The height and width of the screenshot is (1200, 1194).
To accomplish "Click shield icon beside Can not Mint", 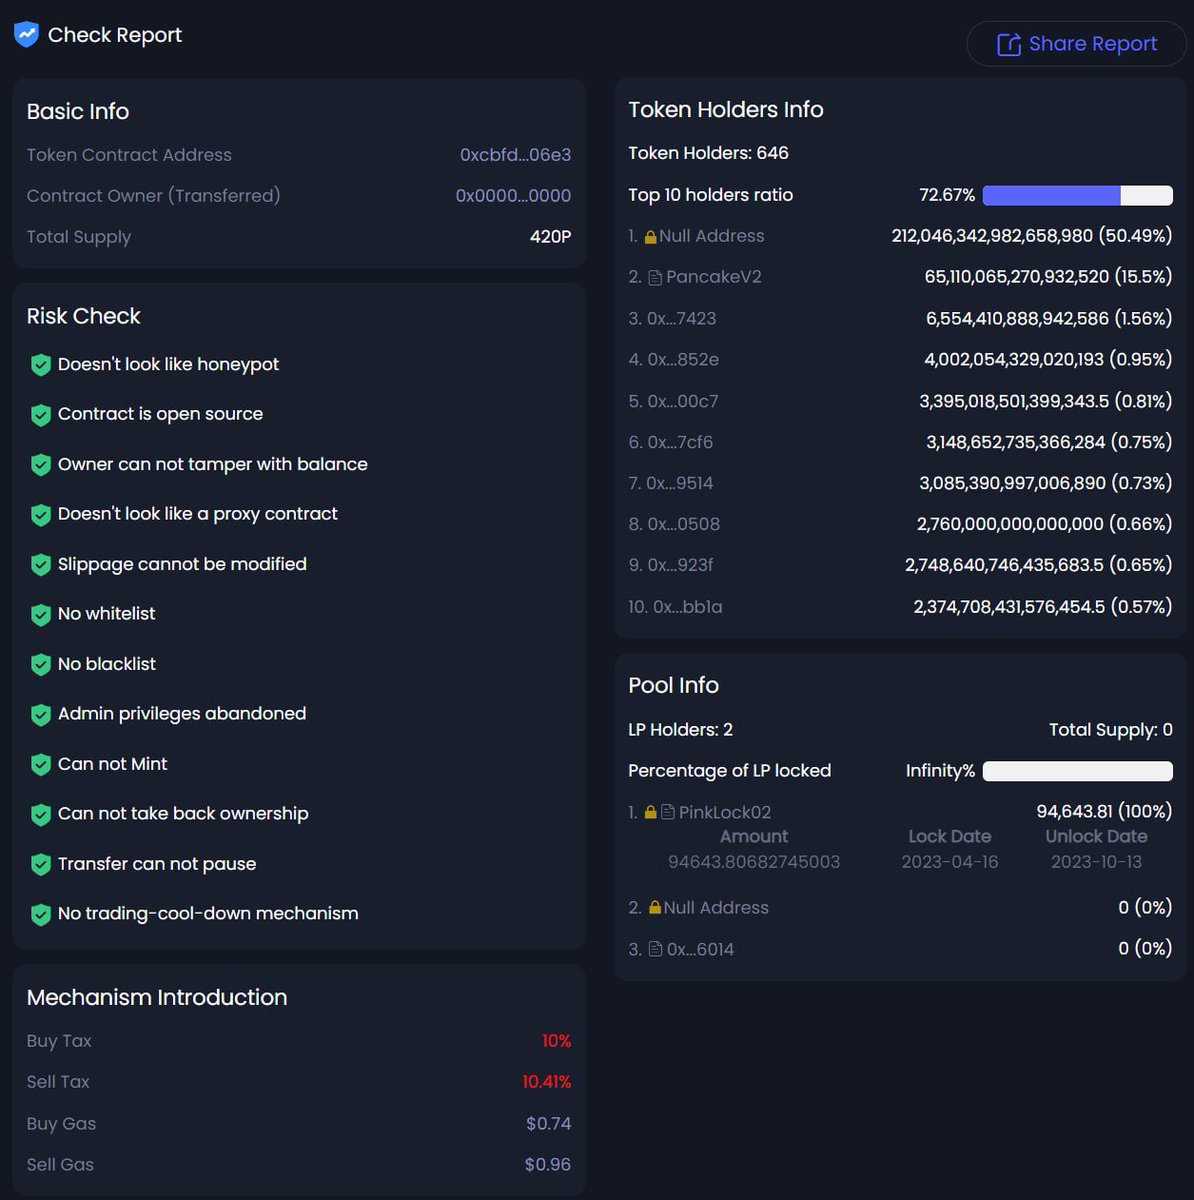I will click(41, 765).
